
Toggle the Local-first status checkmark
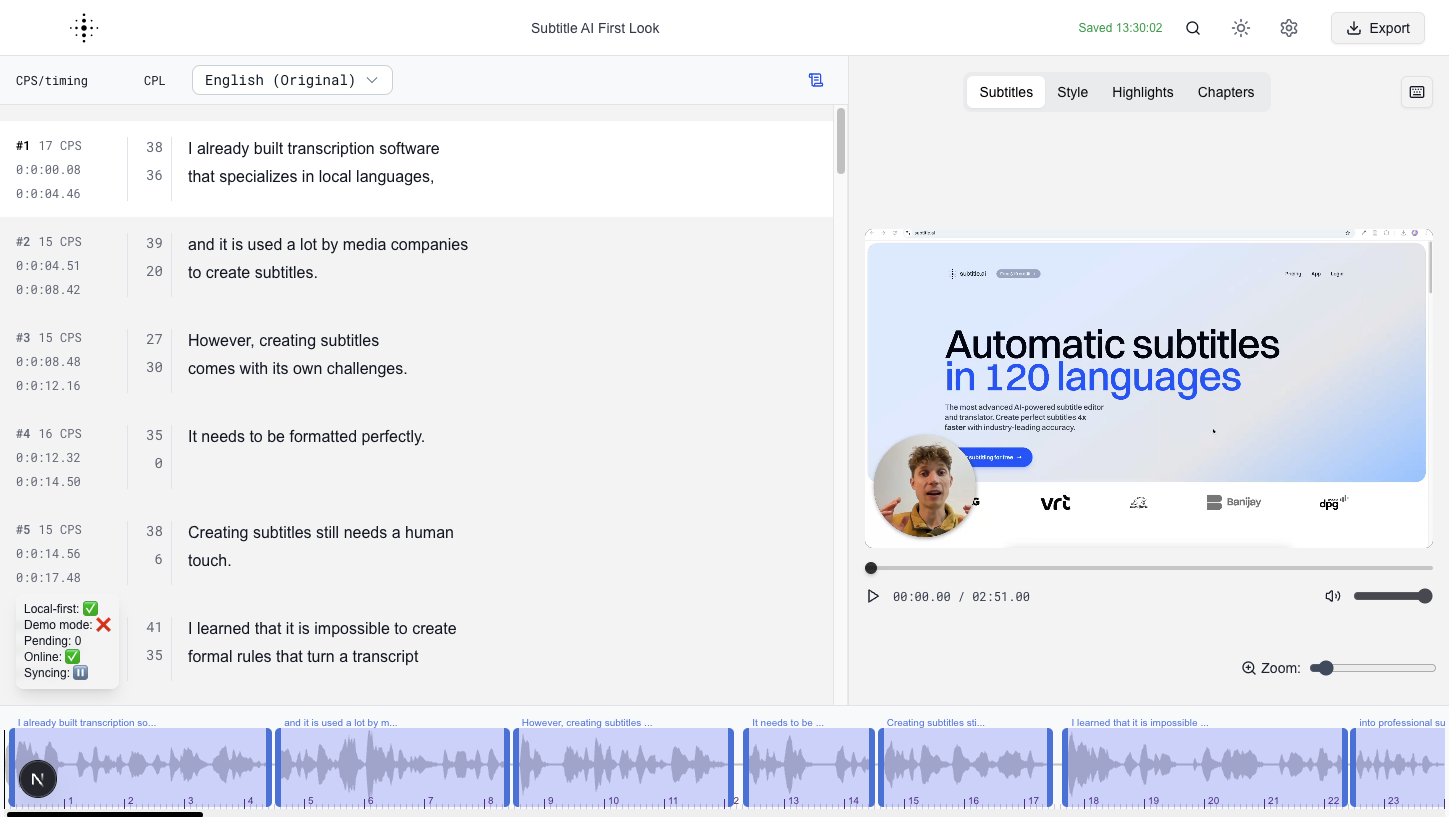pyautogui.click(x=89, y=608)
